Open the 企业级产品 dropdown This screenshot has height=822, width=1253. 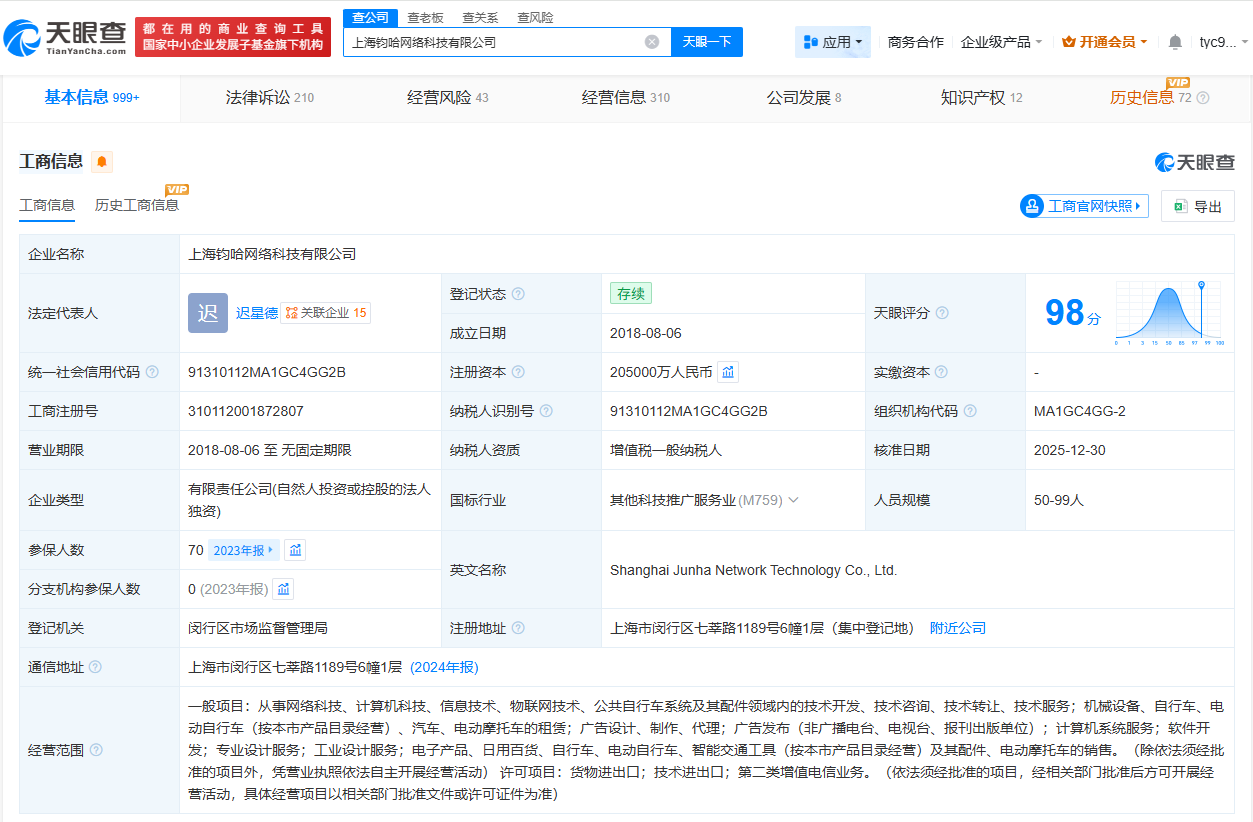(x=1001, y=42)
